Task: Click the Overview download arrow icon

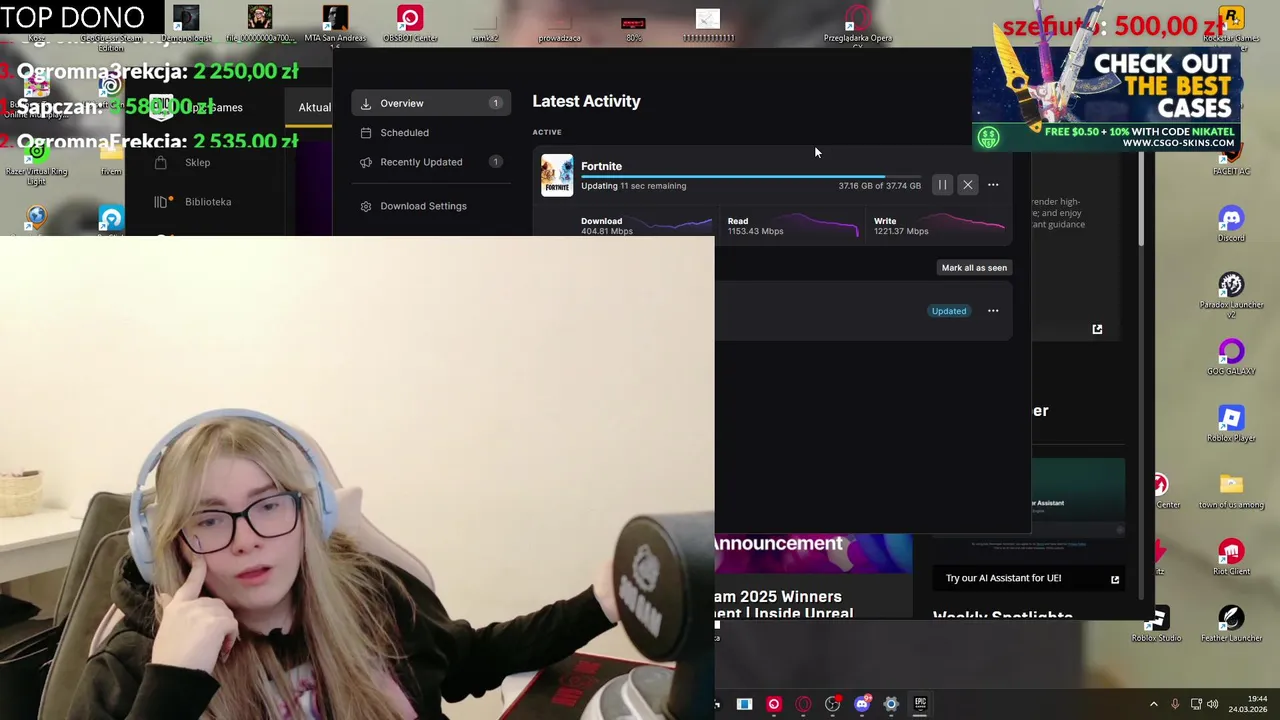Action: pos(366,103)
